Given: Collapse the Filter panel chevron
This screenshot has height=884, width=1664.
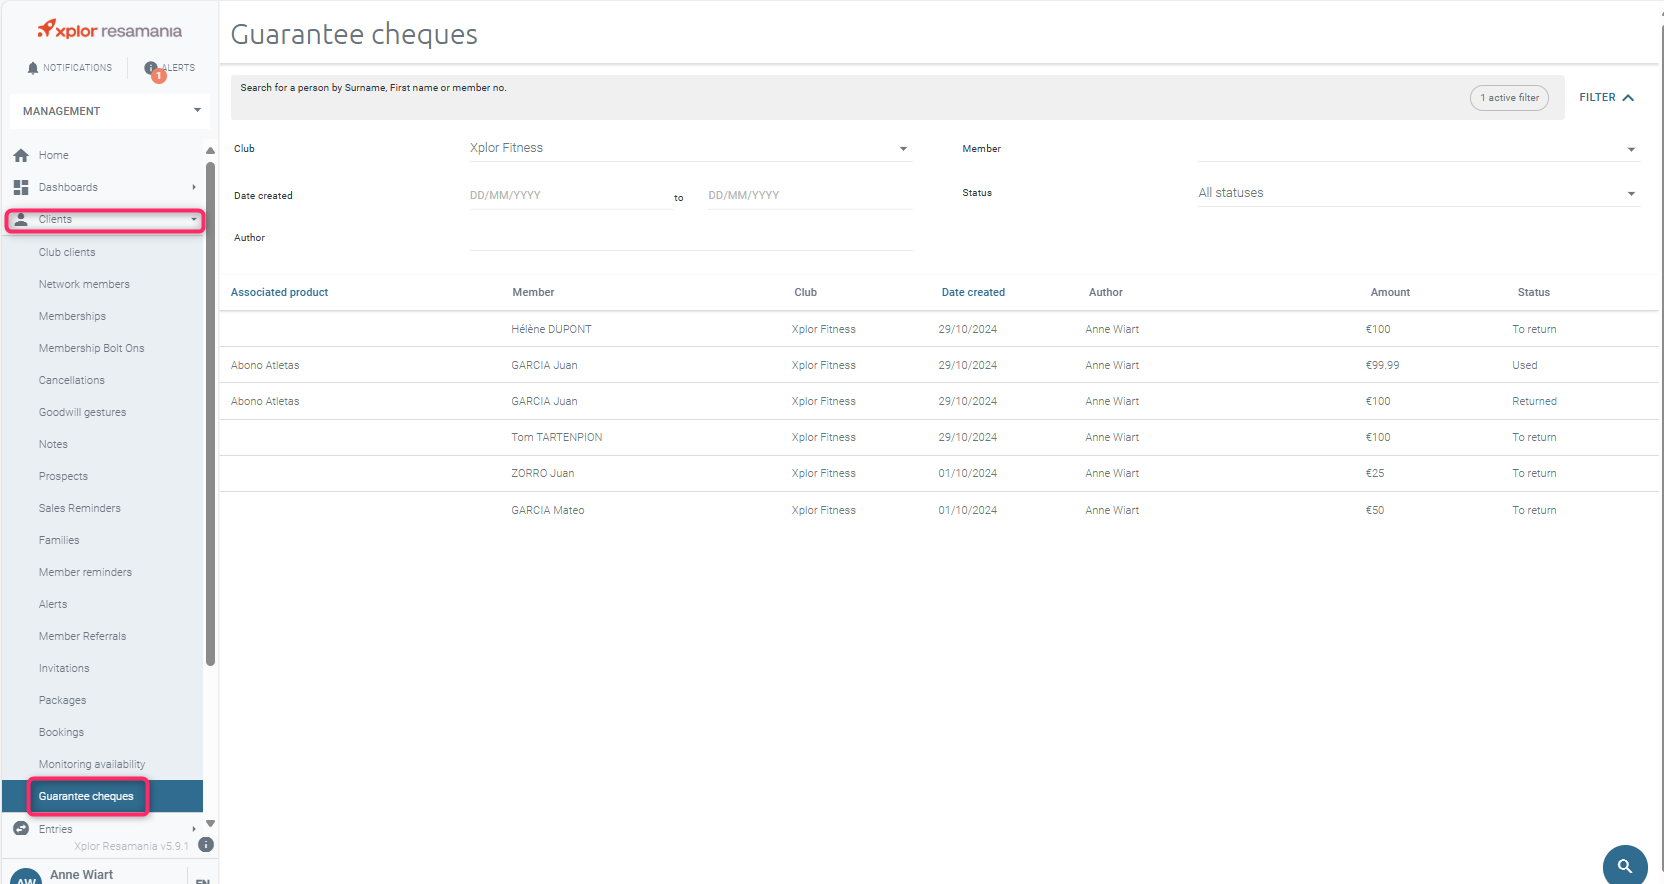Looking at the screenshot, I should tap(1628, 98).
